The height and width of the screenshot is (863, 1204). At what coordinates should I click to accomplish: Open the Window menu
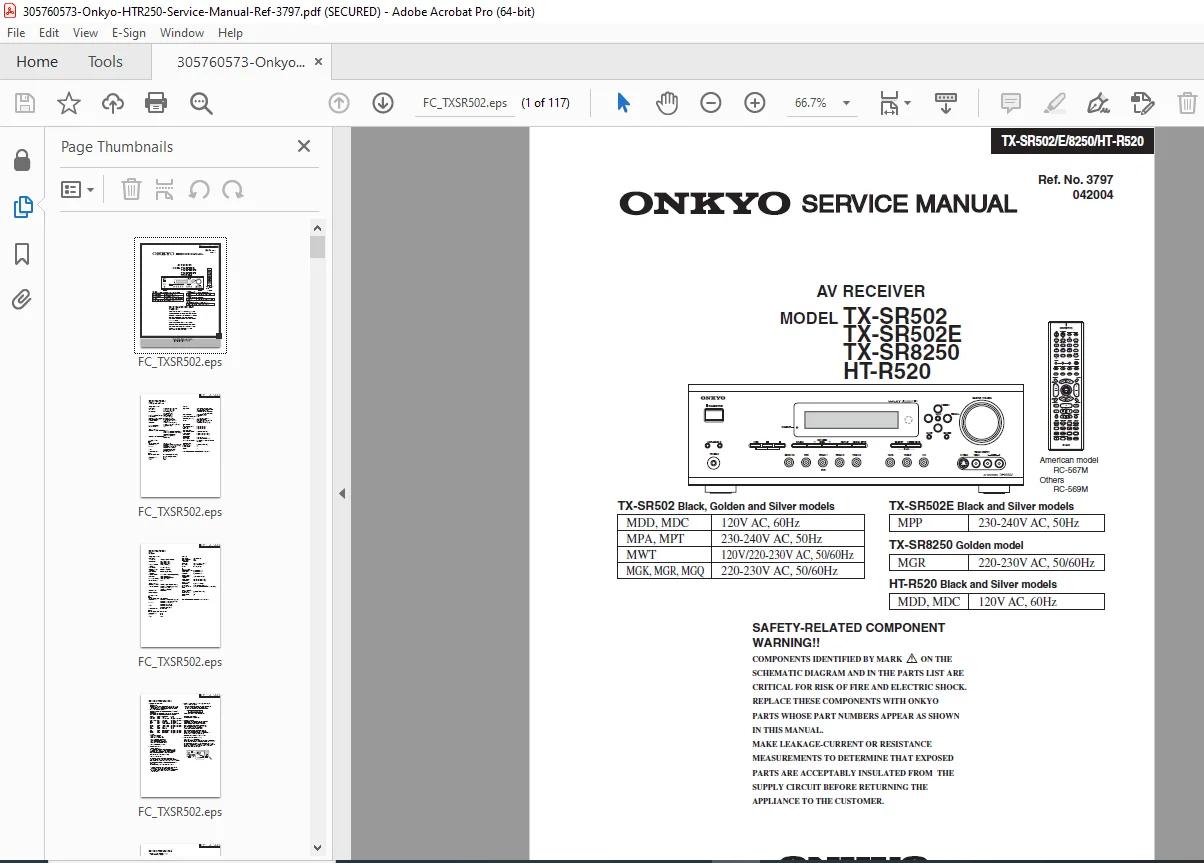(x=182, y=33)
